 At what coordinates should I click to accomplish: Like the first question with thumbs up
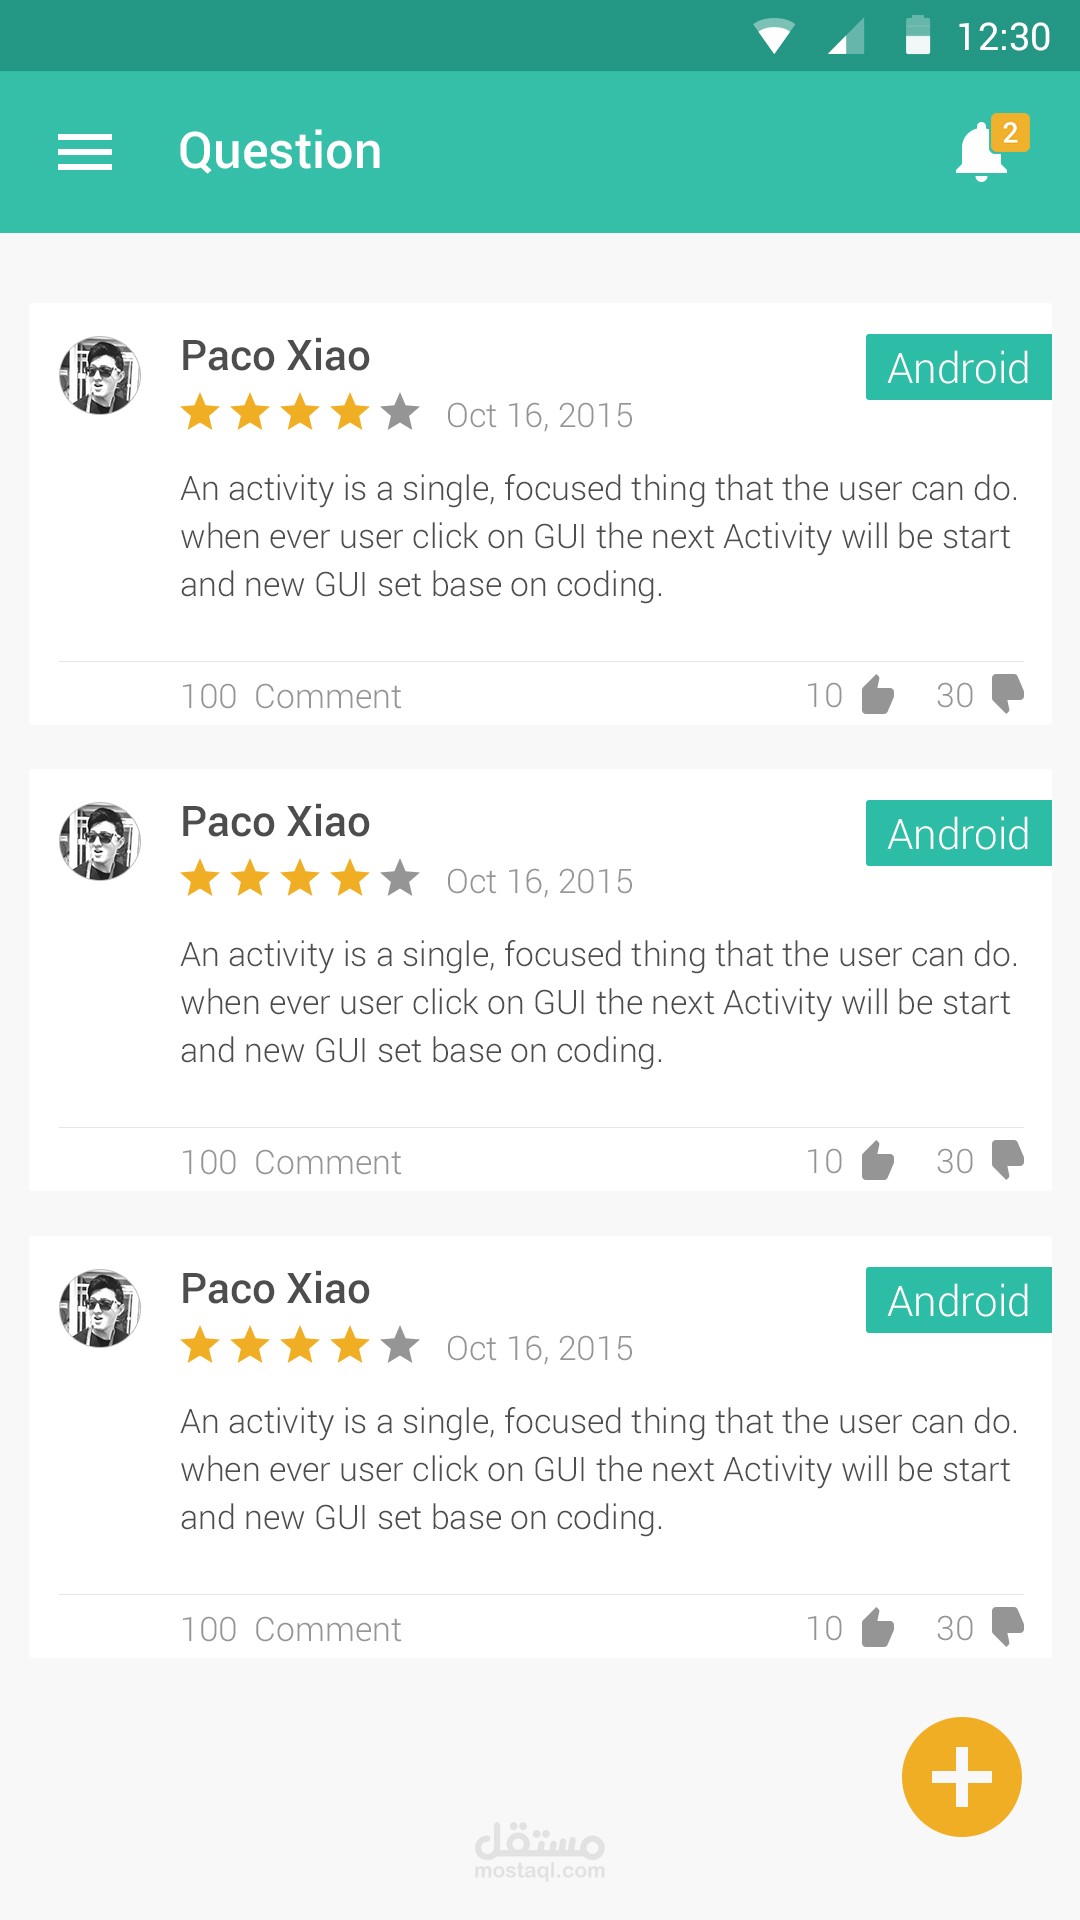click(x=877, y=695)
